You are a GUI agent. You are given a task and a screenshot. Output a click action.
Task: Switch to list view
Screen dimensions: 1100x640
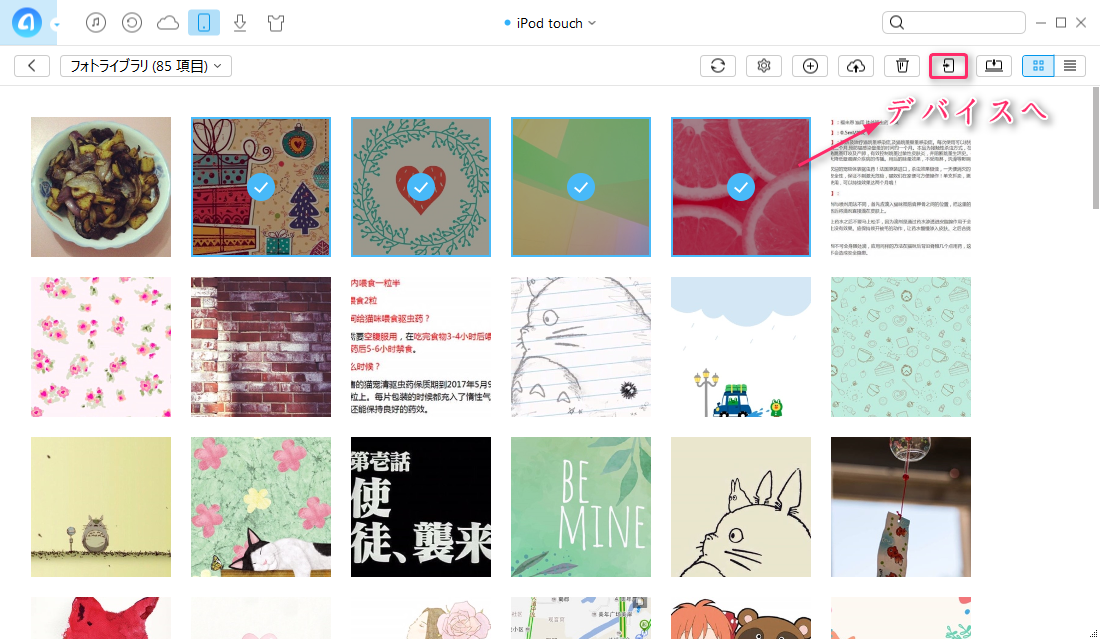click(x=1070, y=65)
